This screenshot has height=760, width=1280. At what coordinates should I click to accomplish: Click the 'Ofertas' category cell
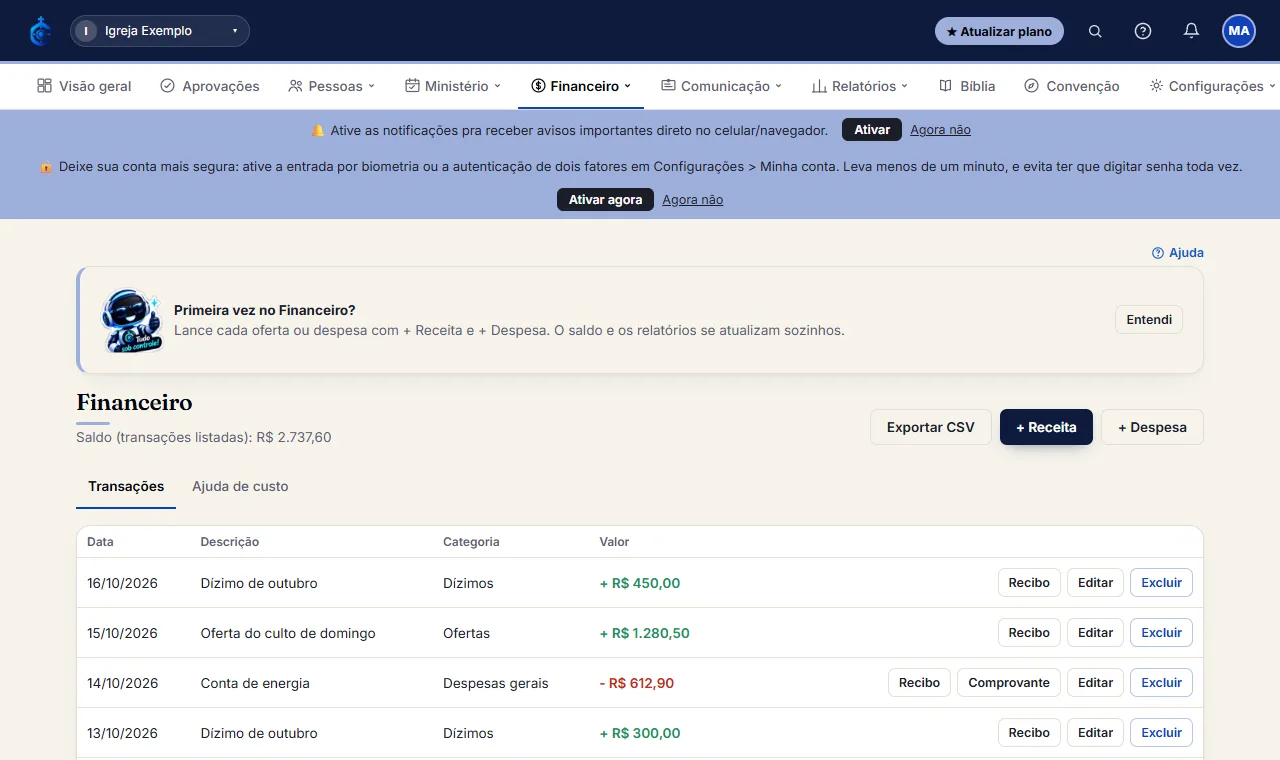pyautogui.click(x=466, y=633)
